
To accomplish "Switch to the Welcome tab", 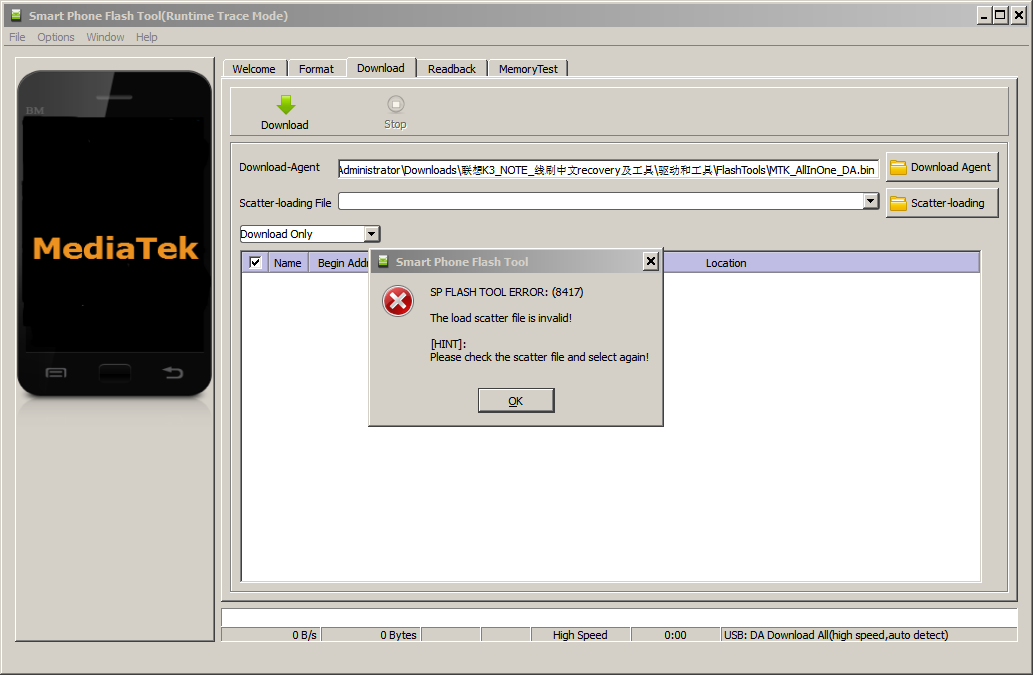I will tap(254, 68).
